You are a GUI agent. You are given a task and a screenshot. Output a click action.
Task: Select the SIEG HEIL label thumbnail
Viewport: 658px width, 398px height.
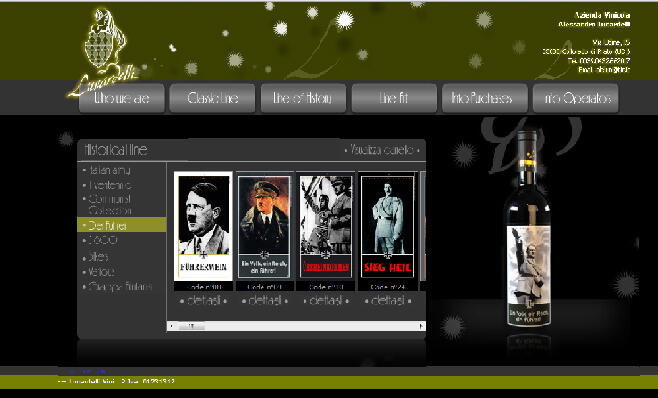pos(387,226)
